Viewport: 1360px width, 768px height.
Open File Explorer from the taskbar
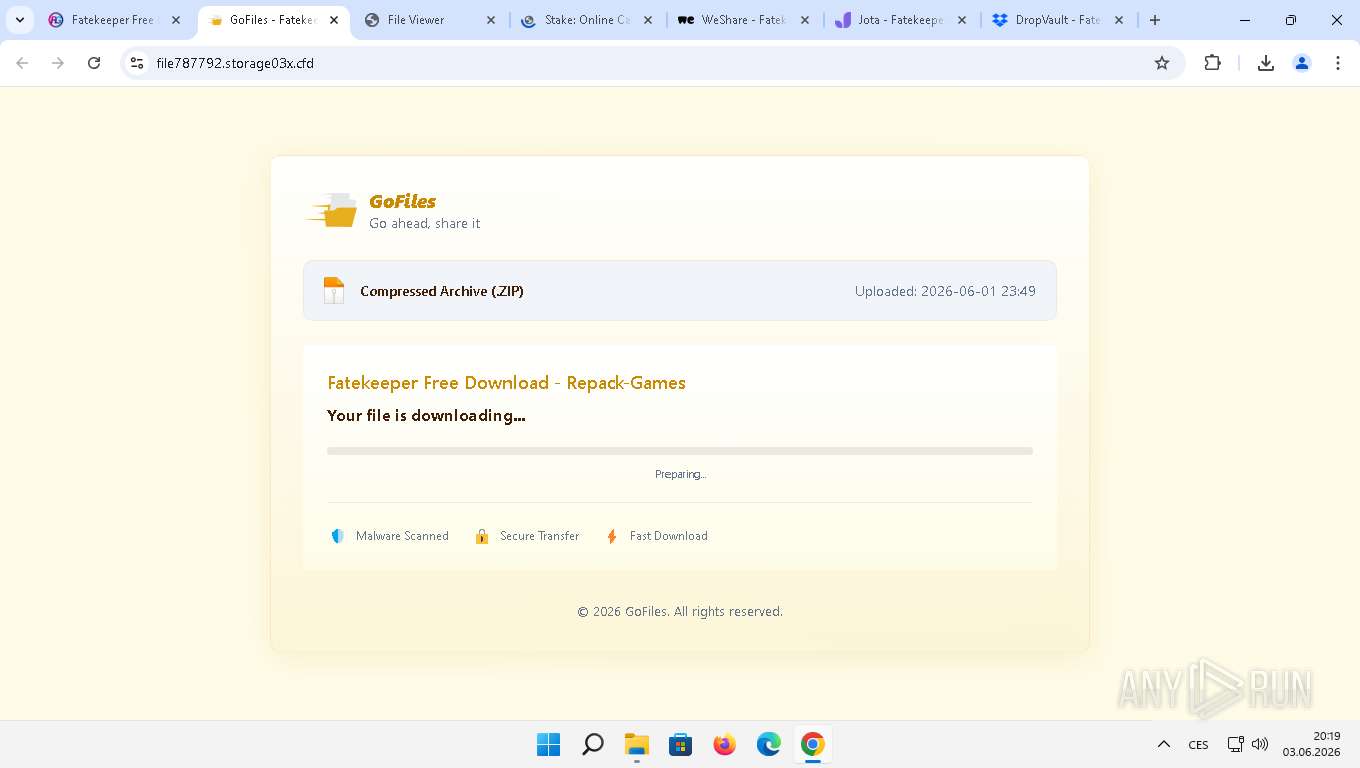pos(637,744)
